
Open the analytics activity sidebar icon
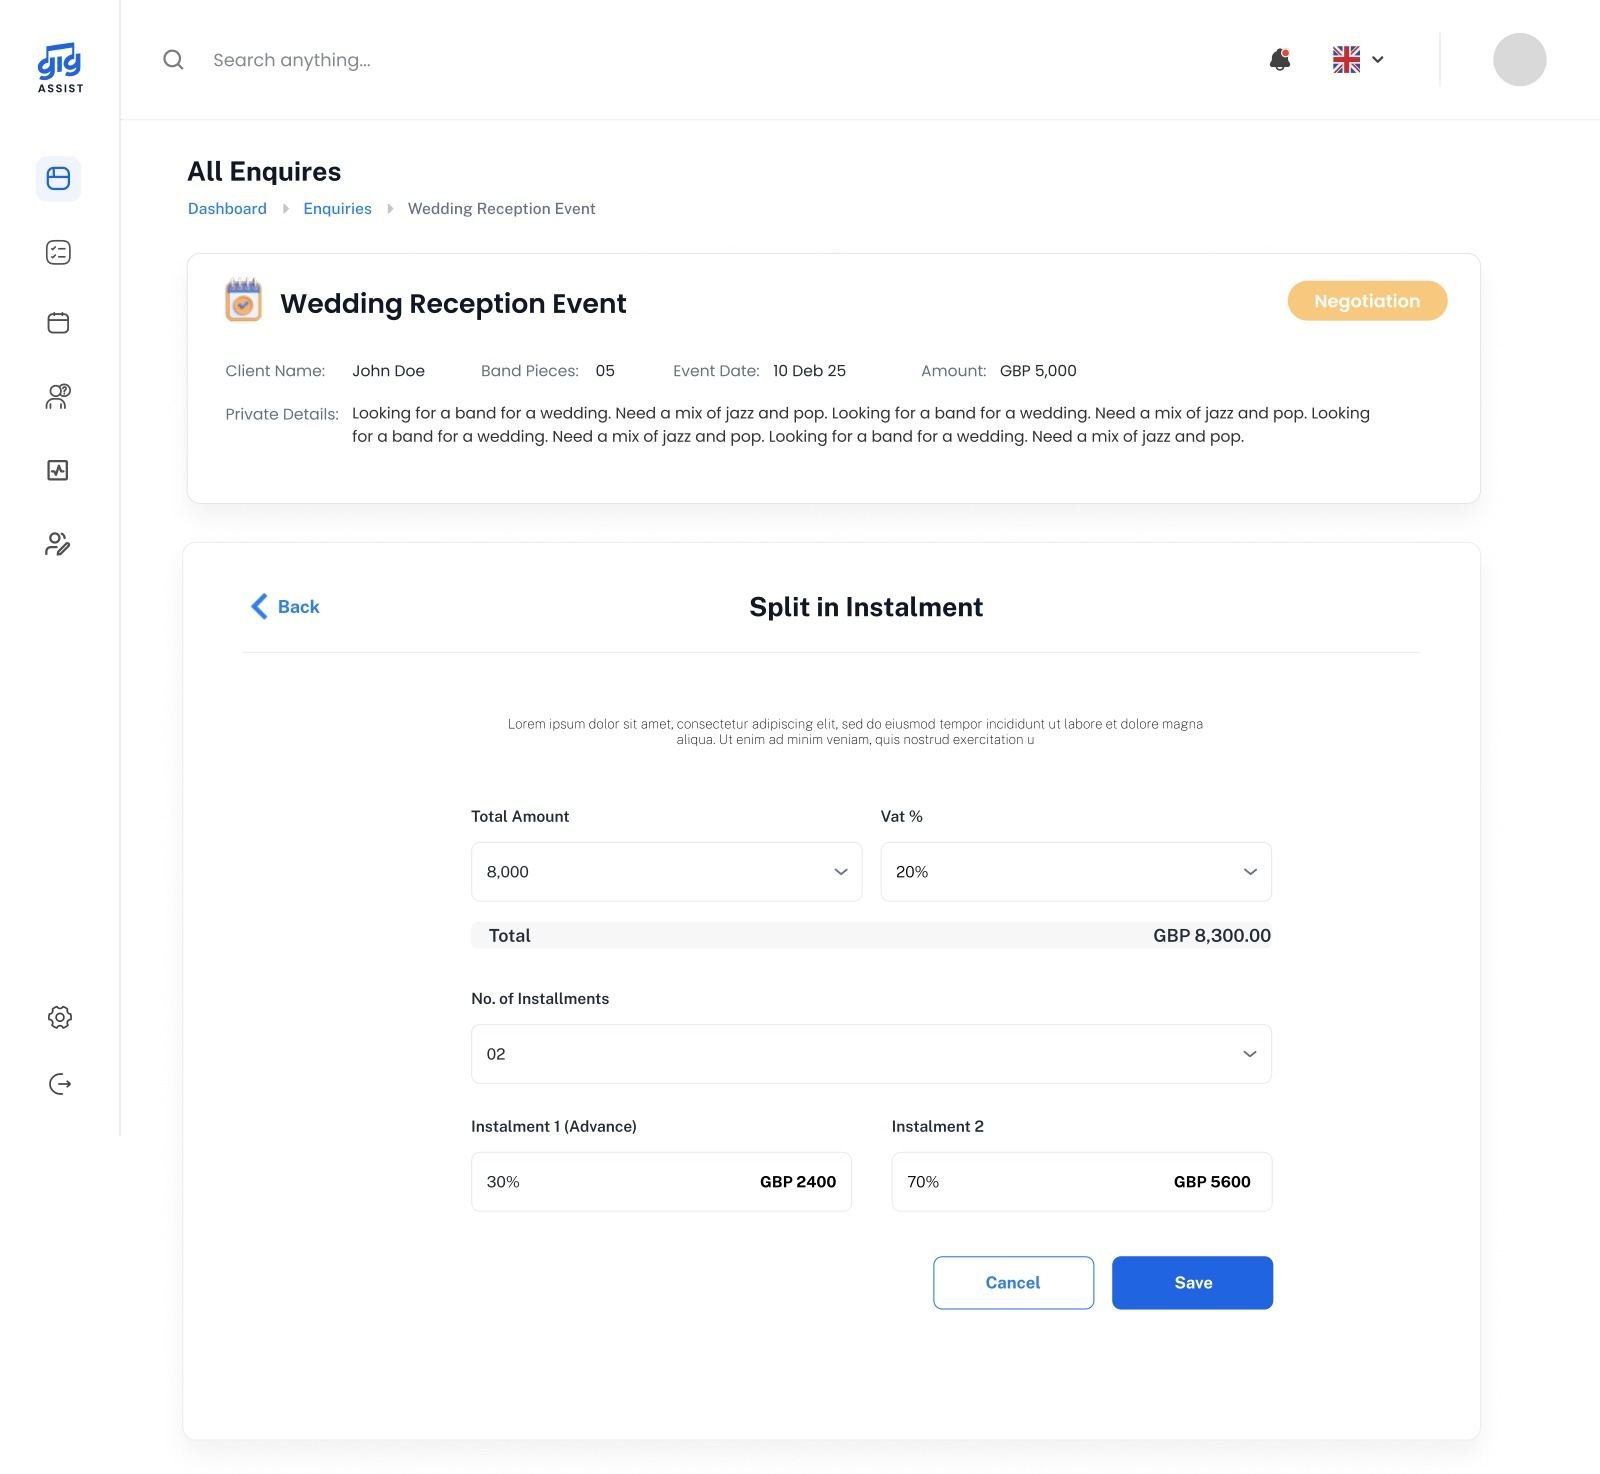coord(59,470)
